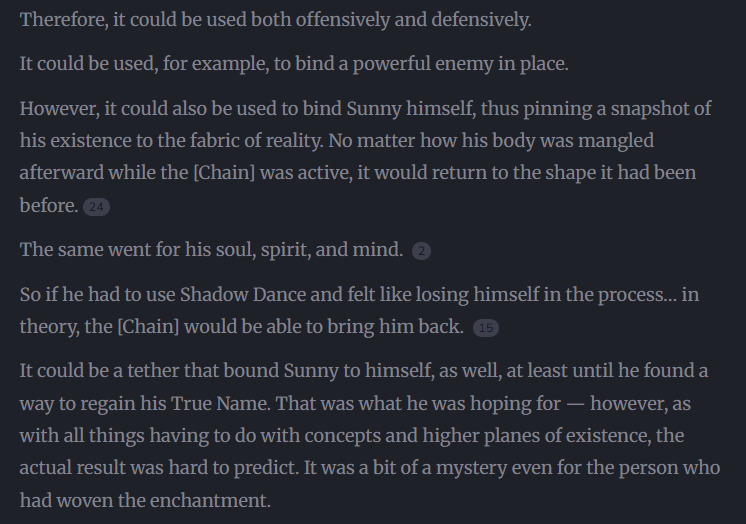Image resolution: width=746 pixels, height=524 pixels.
Task: Select the paragraph beginning 'However, it could also'
Action: pos(350,141)
